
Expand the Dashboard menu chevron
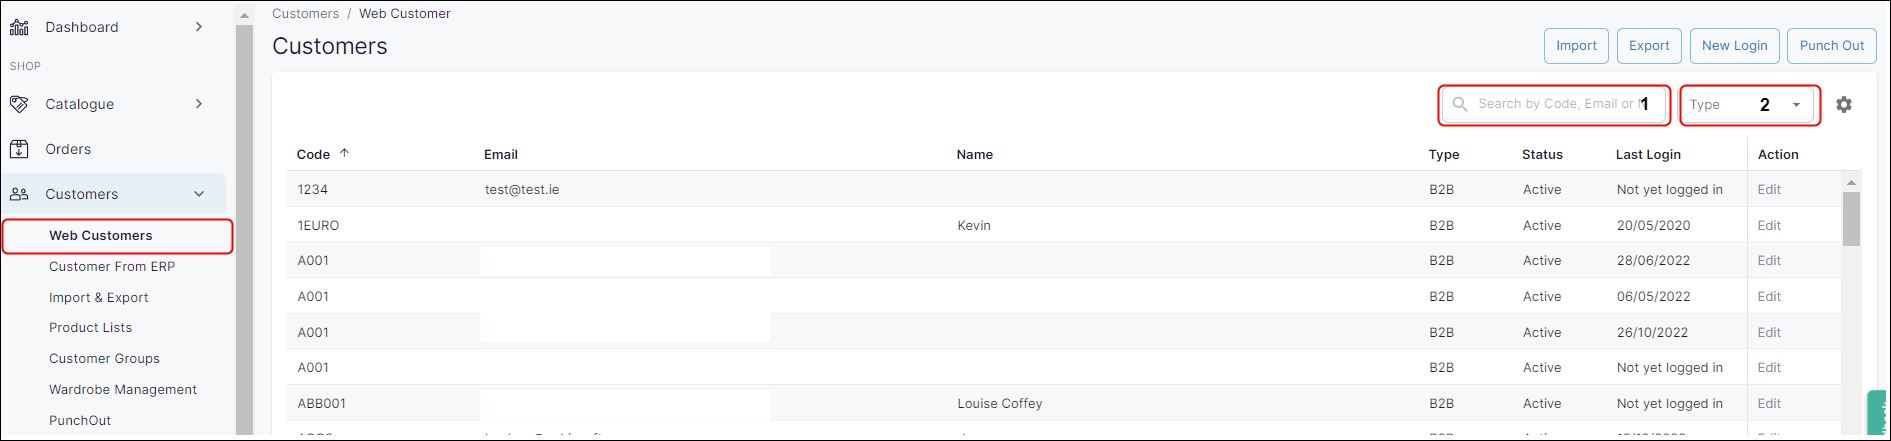[199, 27]
